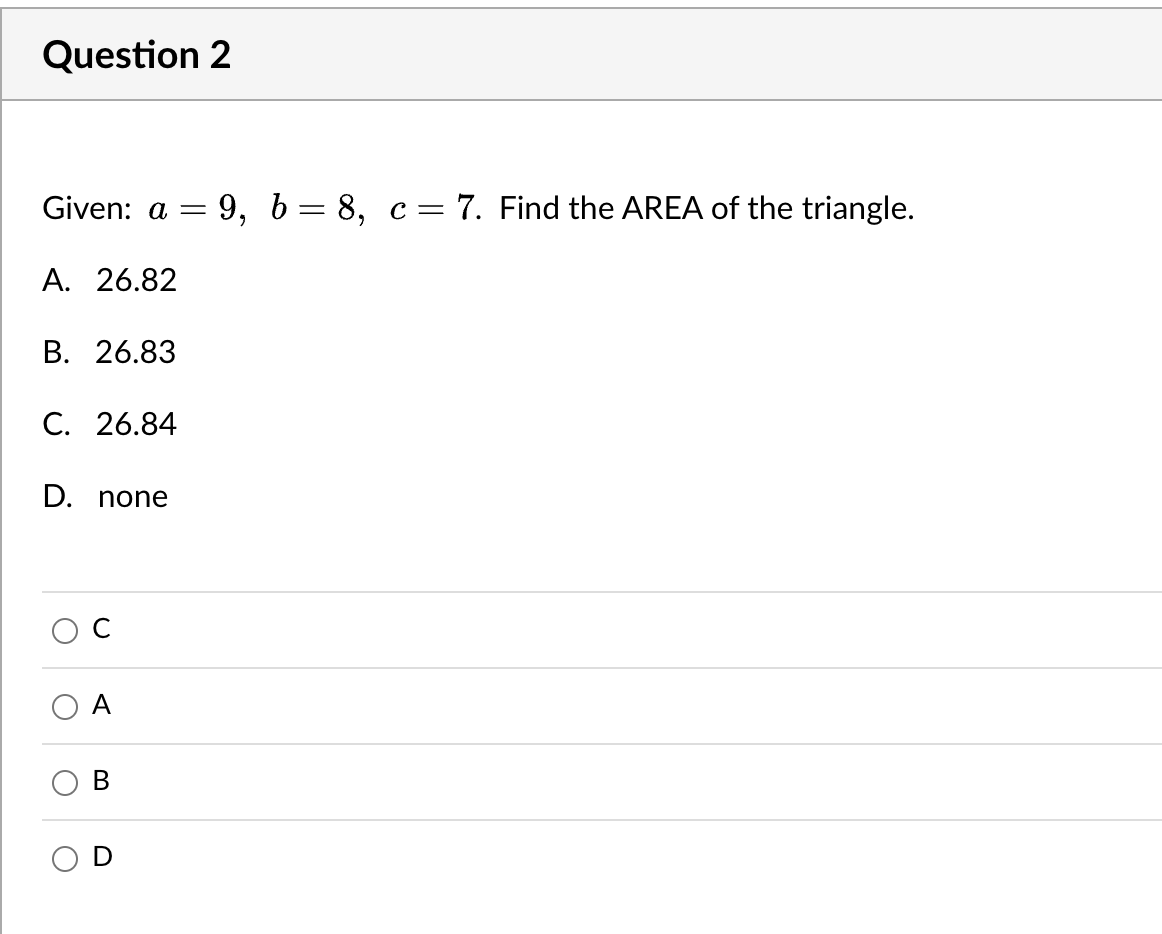Click answer choice B. 26.83
Screen dimensions: 1162x934
tap(110, 352)
